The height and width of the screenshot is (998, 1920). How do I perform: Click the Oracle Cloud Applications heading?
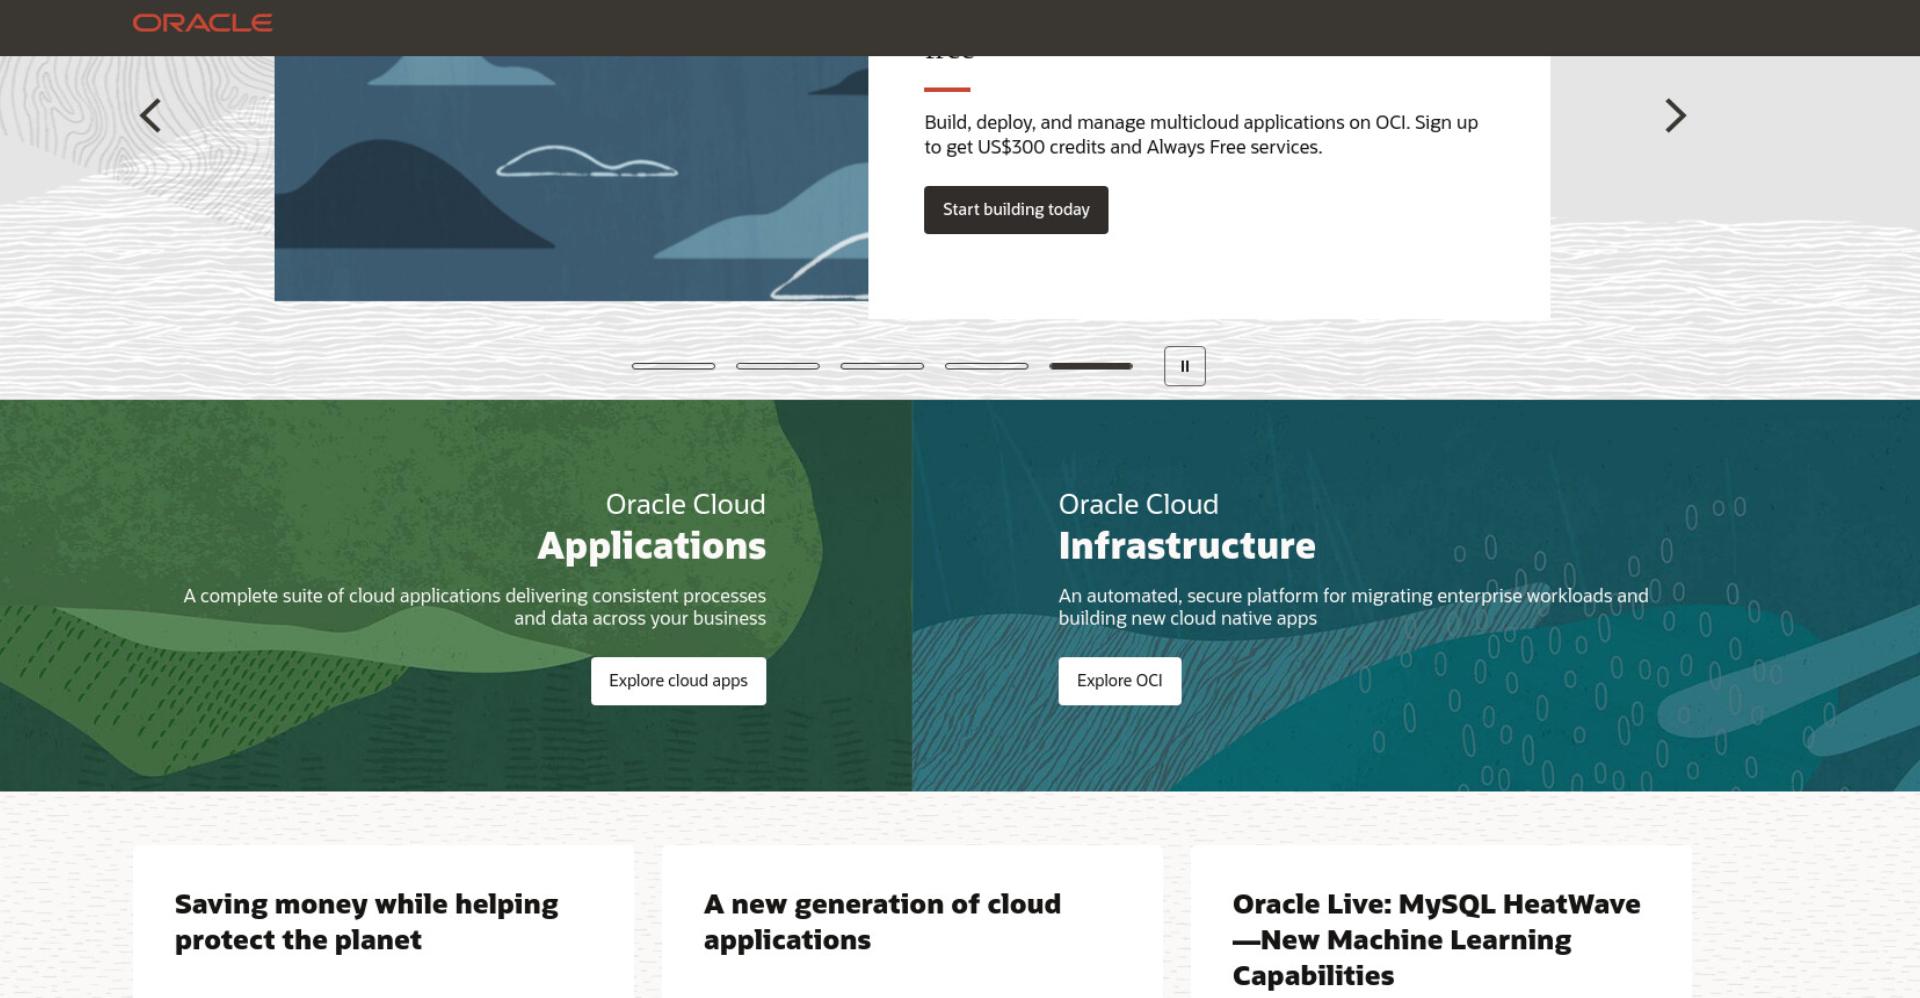651,527
